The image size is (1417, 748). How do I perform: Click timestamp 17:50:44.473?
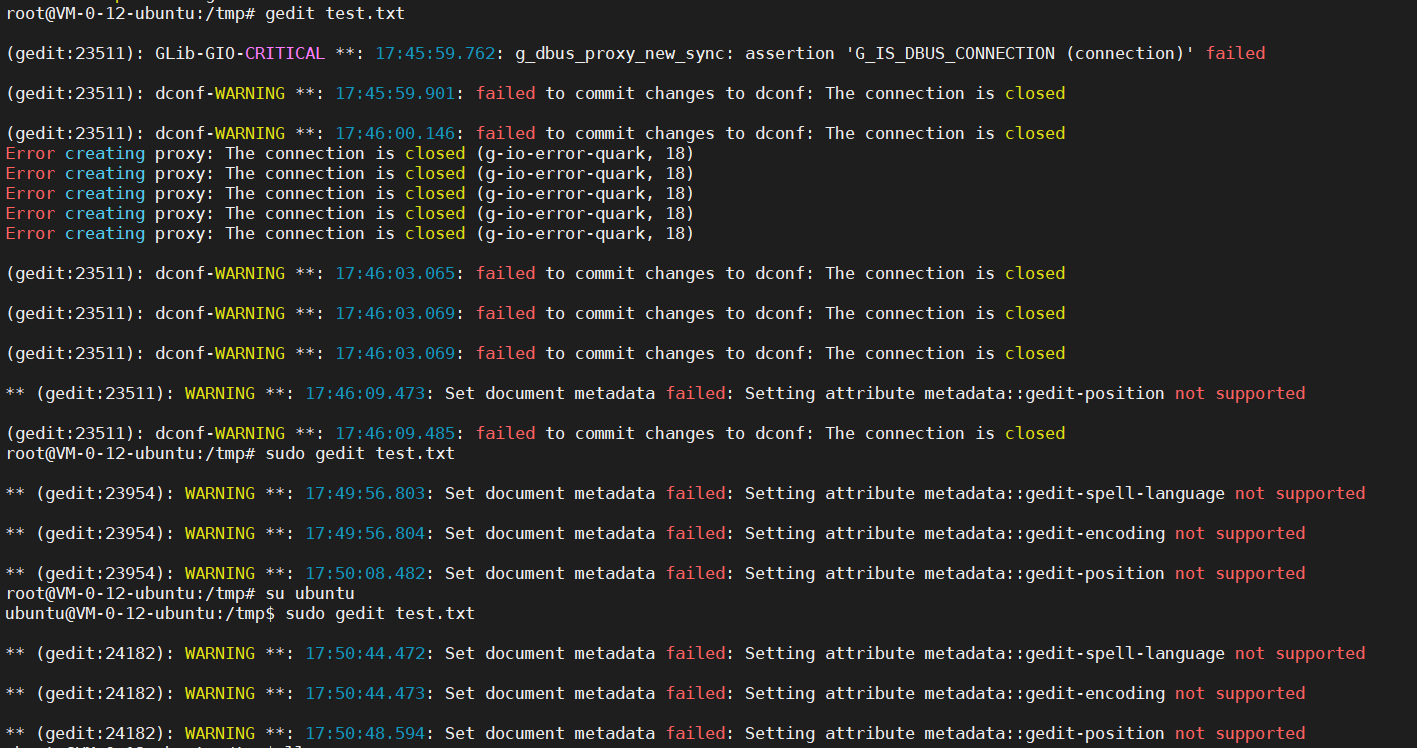click(365, 693)
